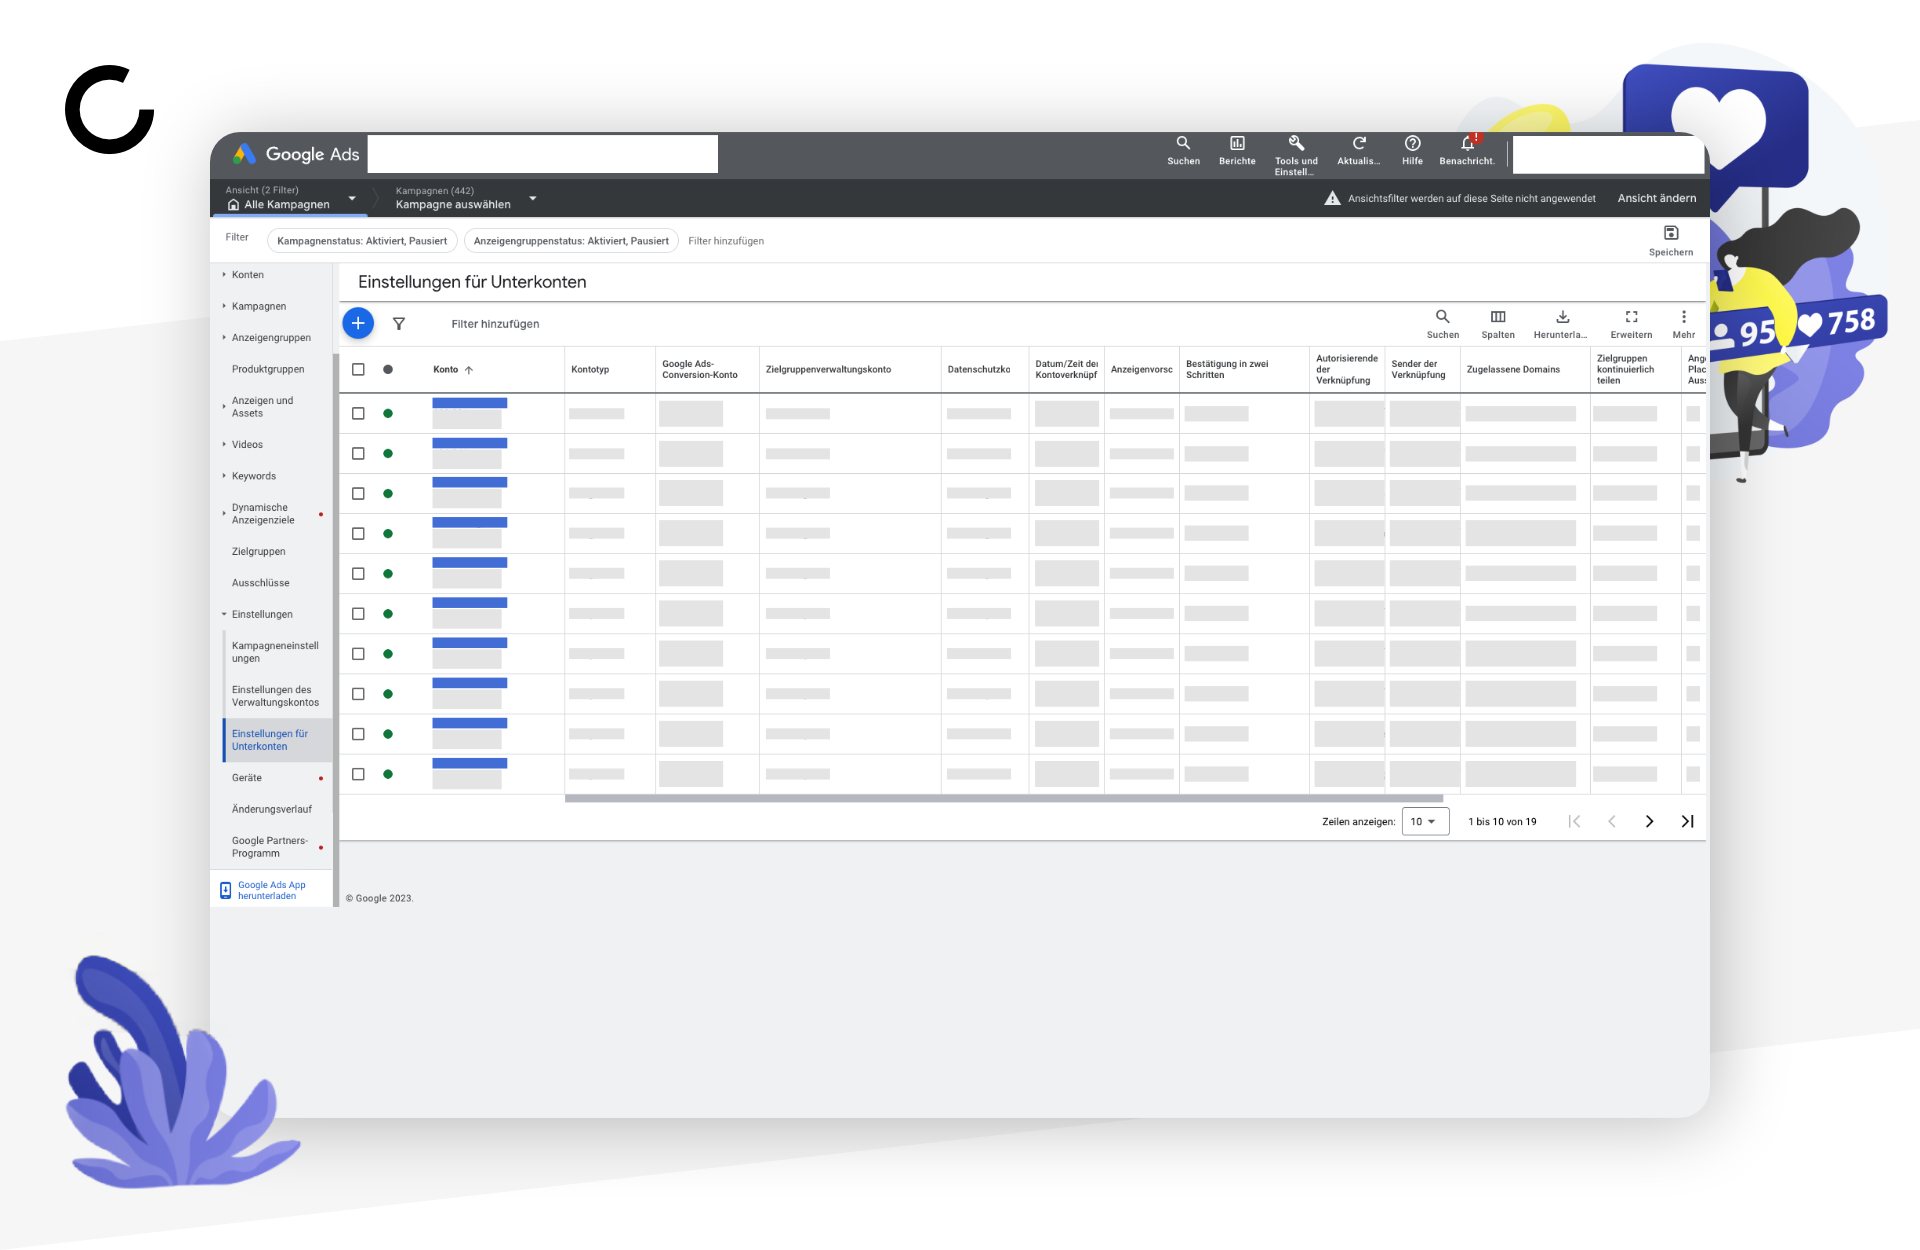Click Google Ads App herunterladen link

point(272,890)
